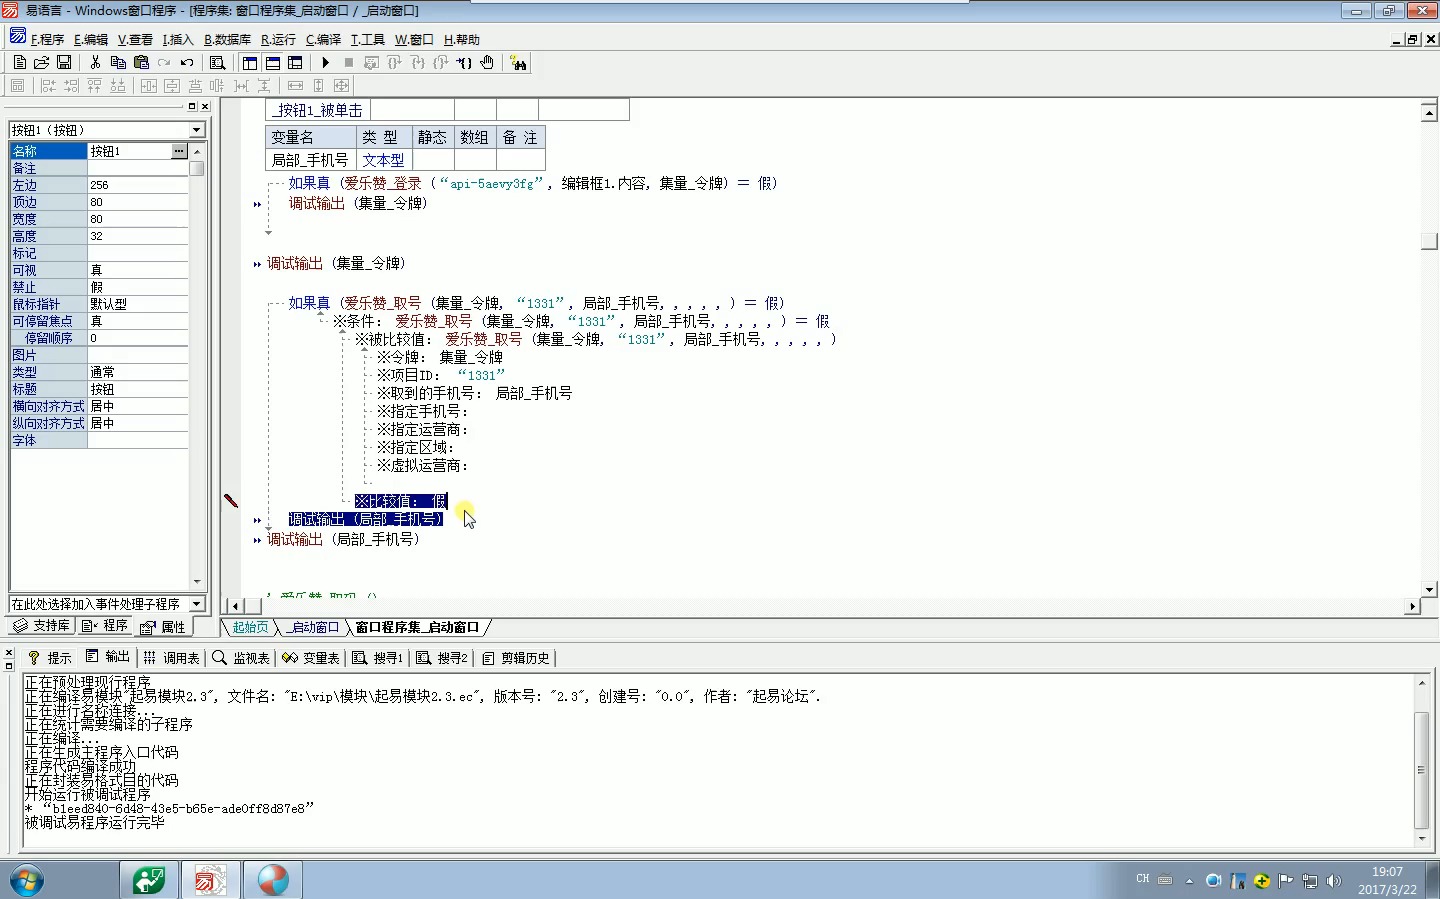Create a new file with the New icon
1440x899 pixels.
coord(19,62)
